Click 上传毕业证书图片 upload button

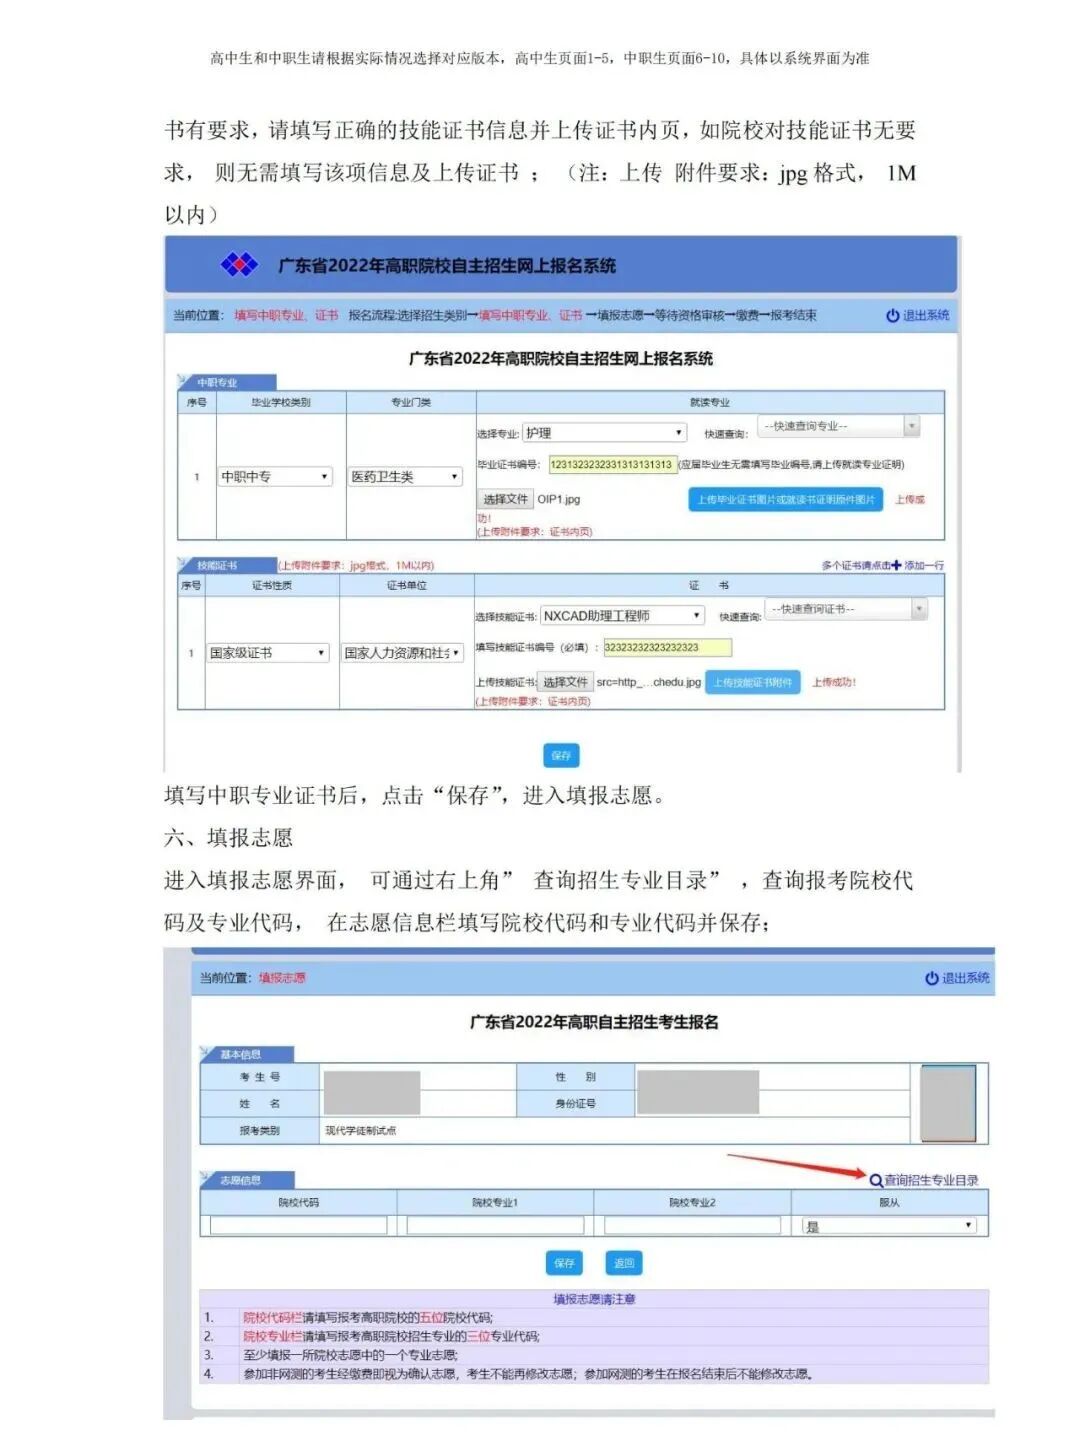tap(786, 499)
